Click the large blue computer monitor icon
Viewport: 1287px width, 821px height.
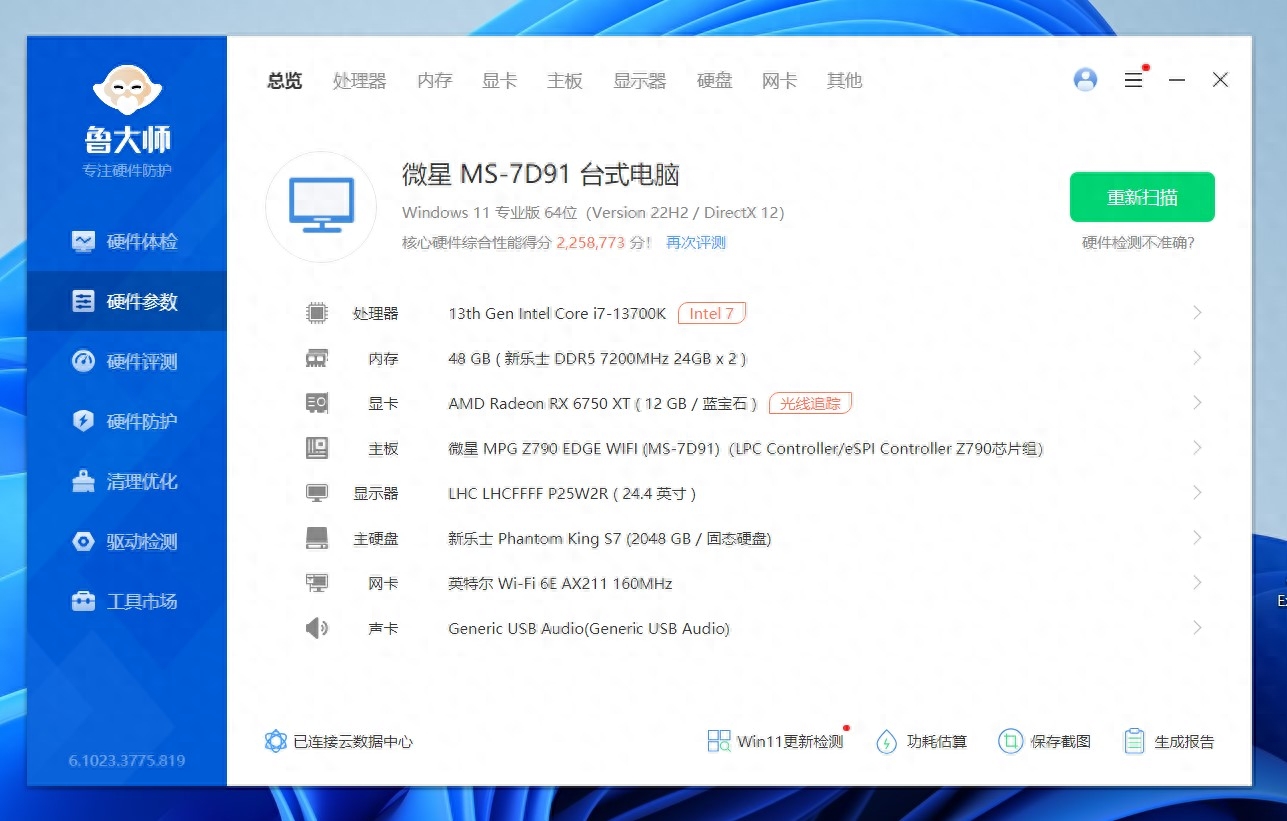[321, 207]
